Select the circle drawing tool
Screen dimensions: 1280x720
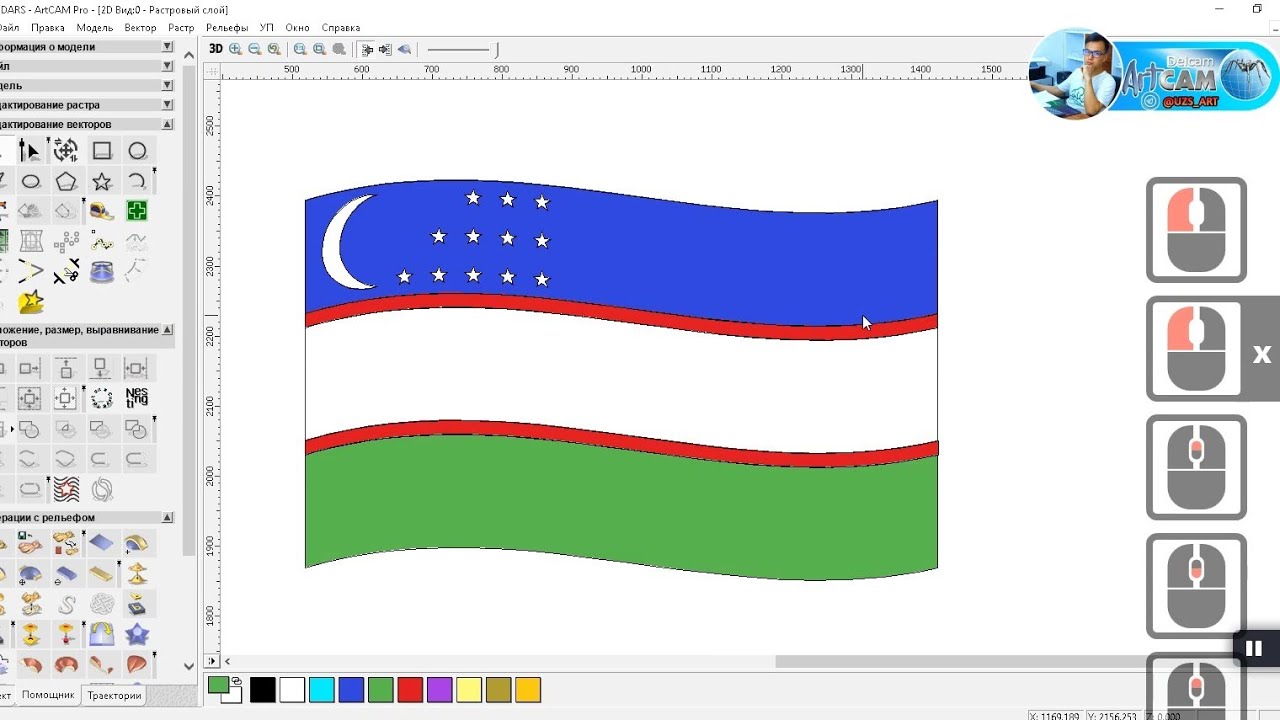[137, 151]
